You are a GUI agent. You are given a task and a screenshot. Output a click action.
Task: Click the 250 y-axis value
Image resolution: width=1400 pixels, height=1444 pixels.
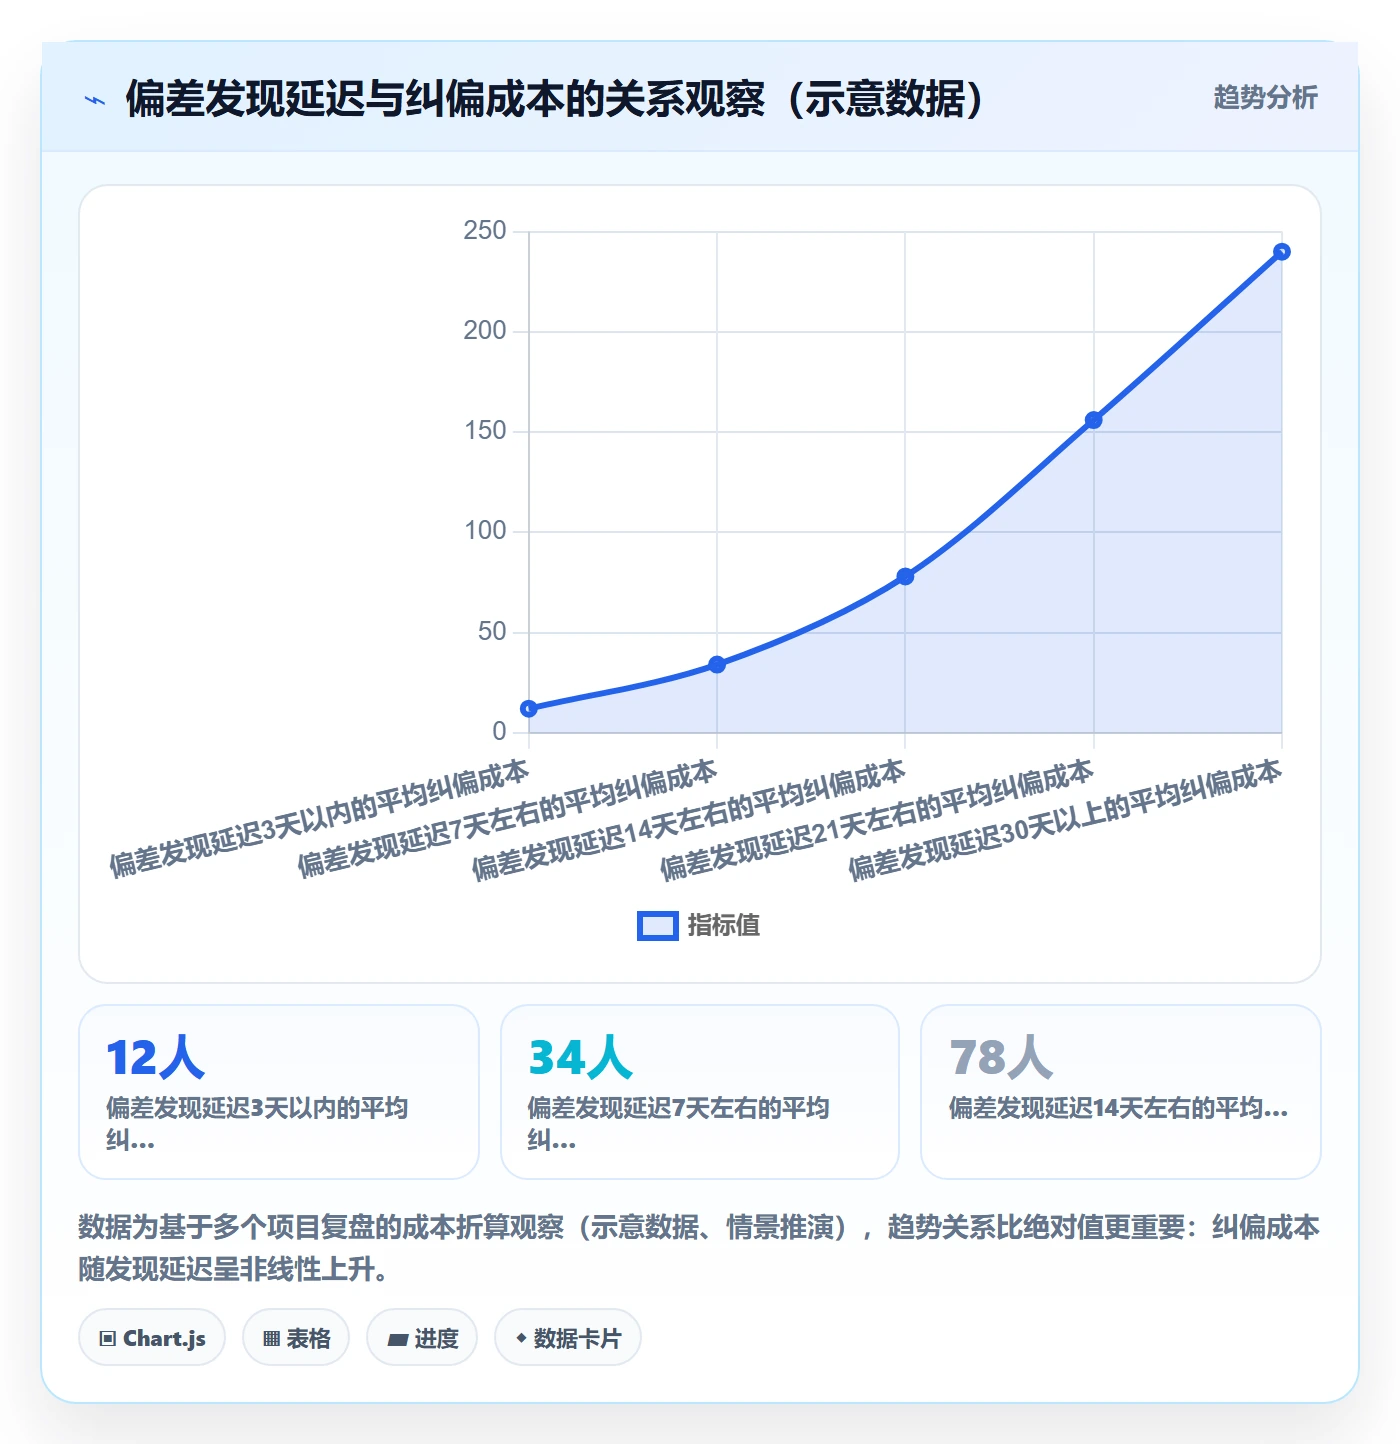point(485,231)
